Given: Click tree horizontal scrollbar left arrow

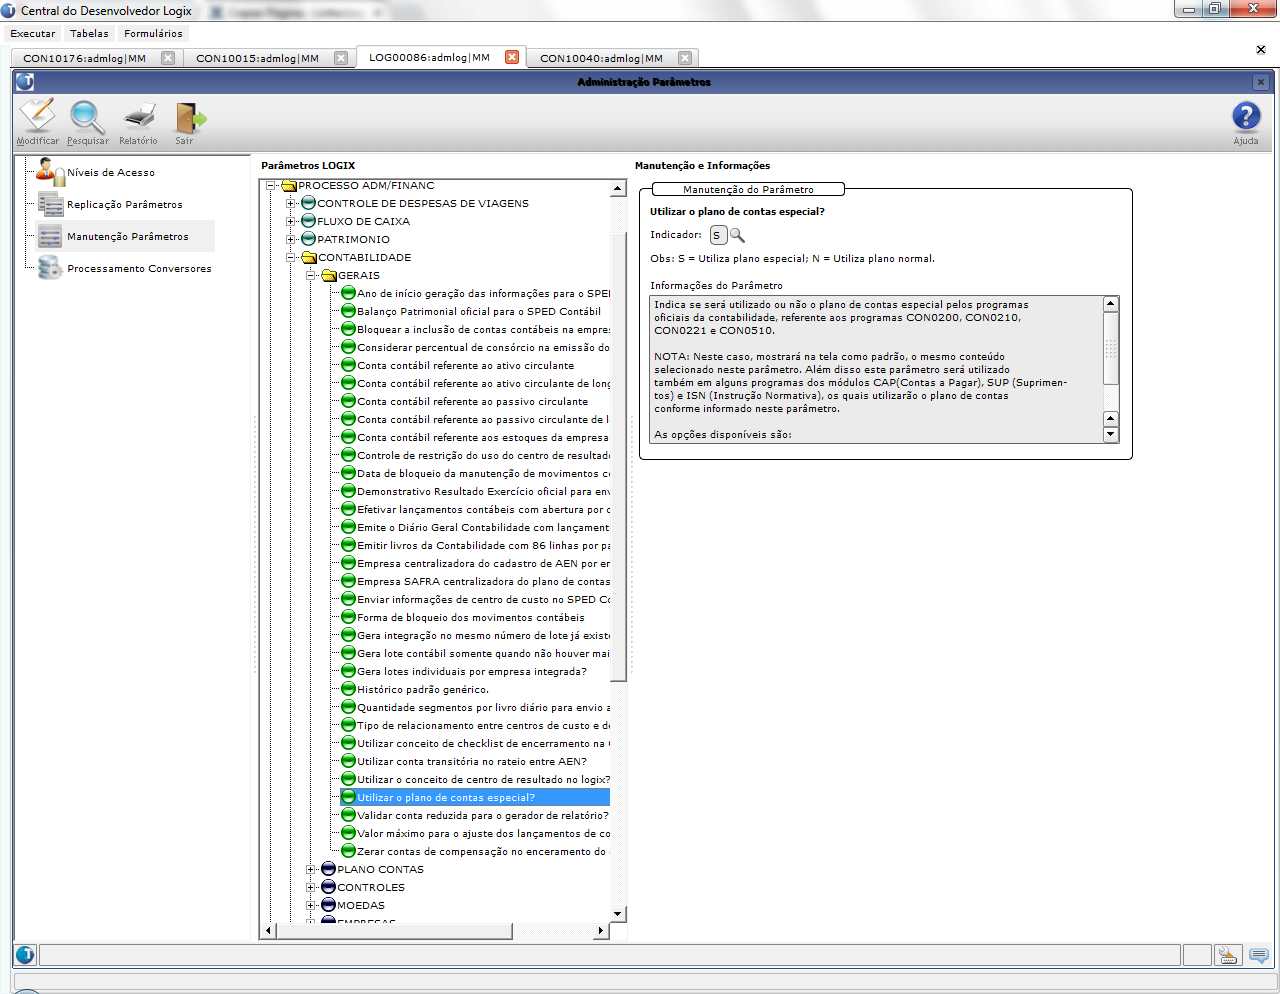Looking at the screenshot, I should pyautogui.click(x=267, y=931).
